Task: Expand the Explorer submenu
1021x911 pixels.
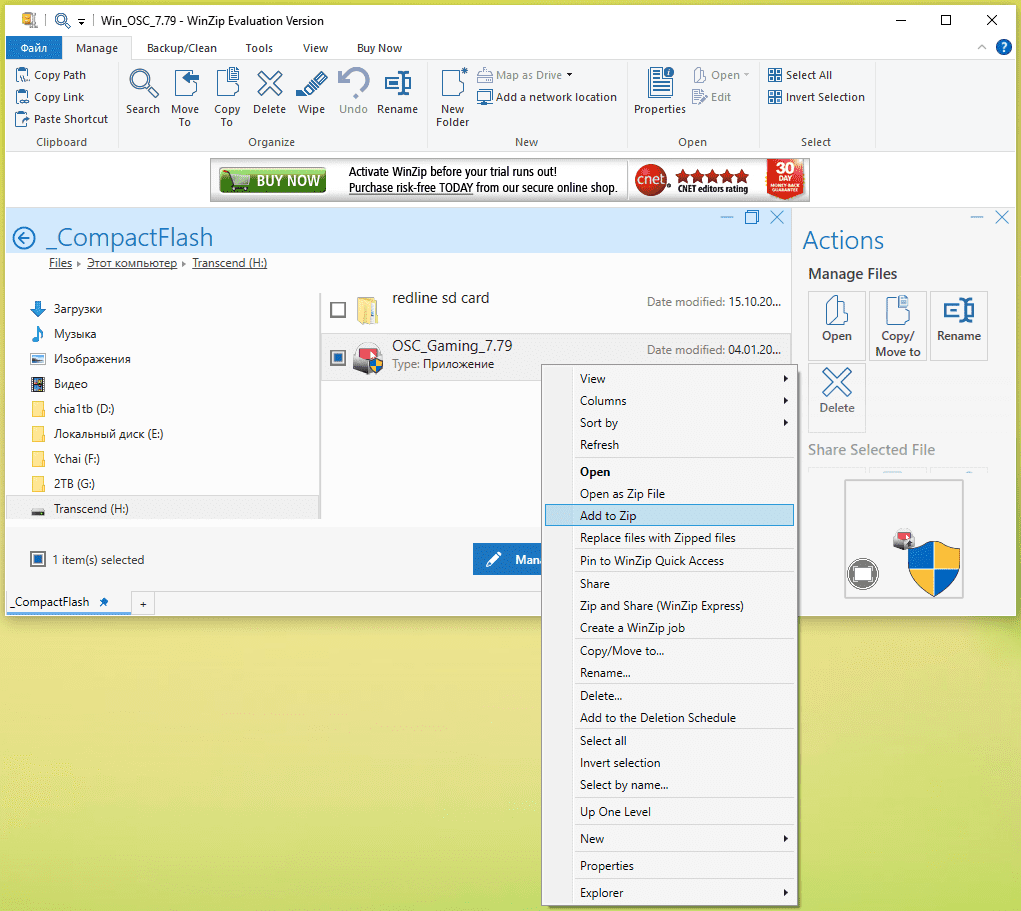Action: (669, 893)
